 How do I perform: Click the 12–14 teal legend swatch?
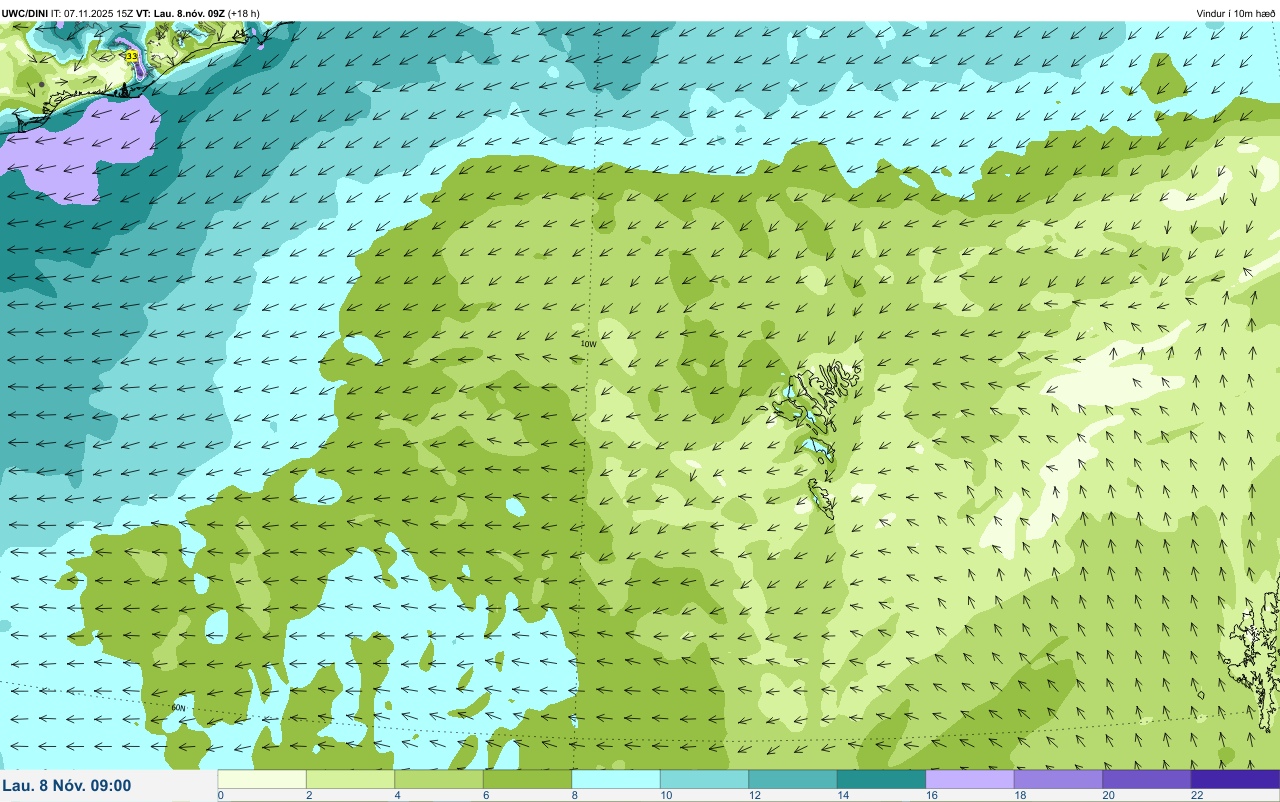793,779
